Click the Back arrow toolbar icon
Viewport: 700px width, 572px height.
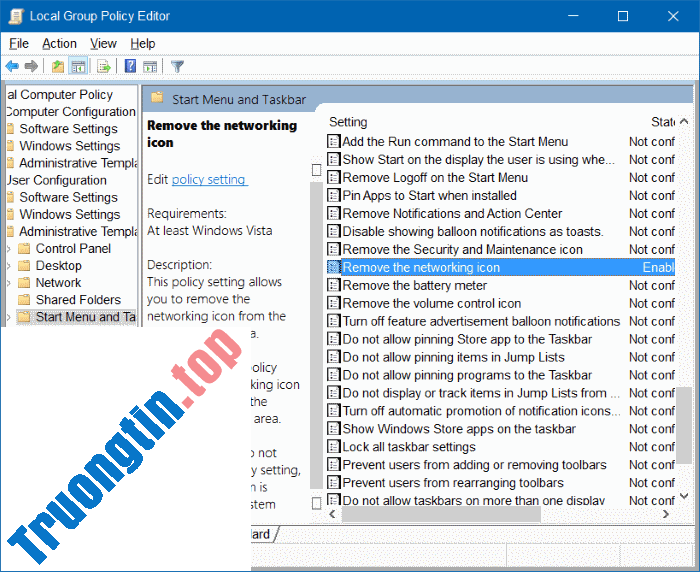pyautogui.click(x=12, y=67)
